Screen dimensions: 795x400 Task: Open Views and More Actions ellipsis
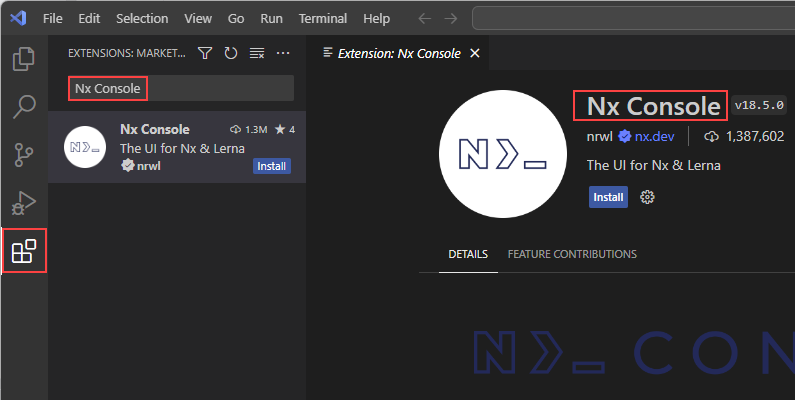pos(283,53)
